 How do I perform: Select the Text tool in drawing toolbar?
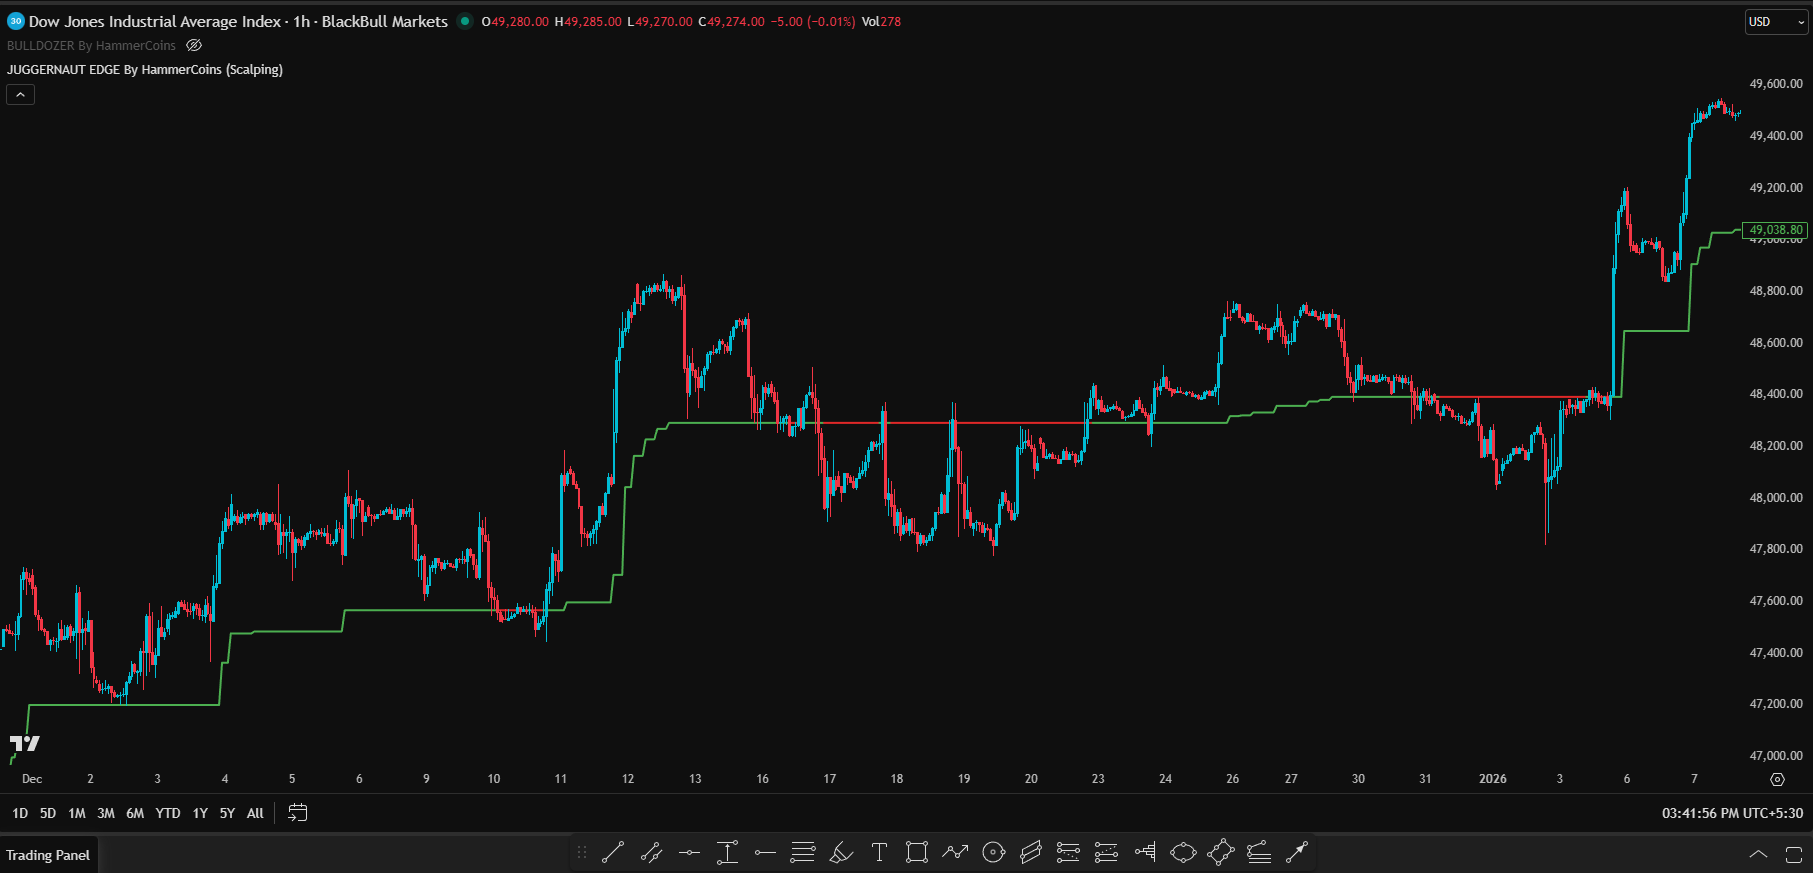(879, 853)
